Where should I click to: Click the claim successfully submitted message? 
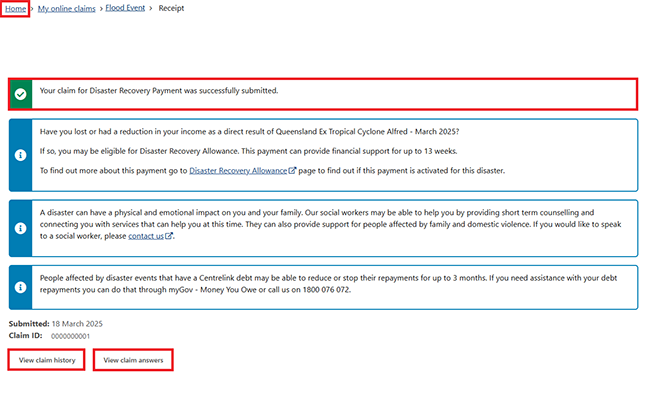158,91
